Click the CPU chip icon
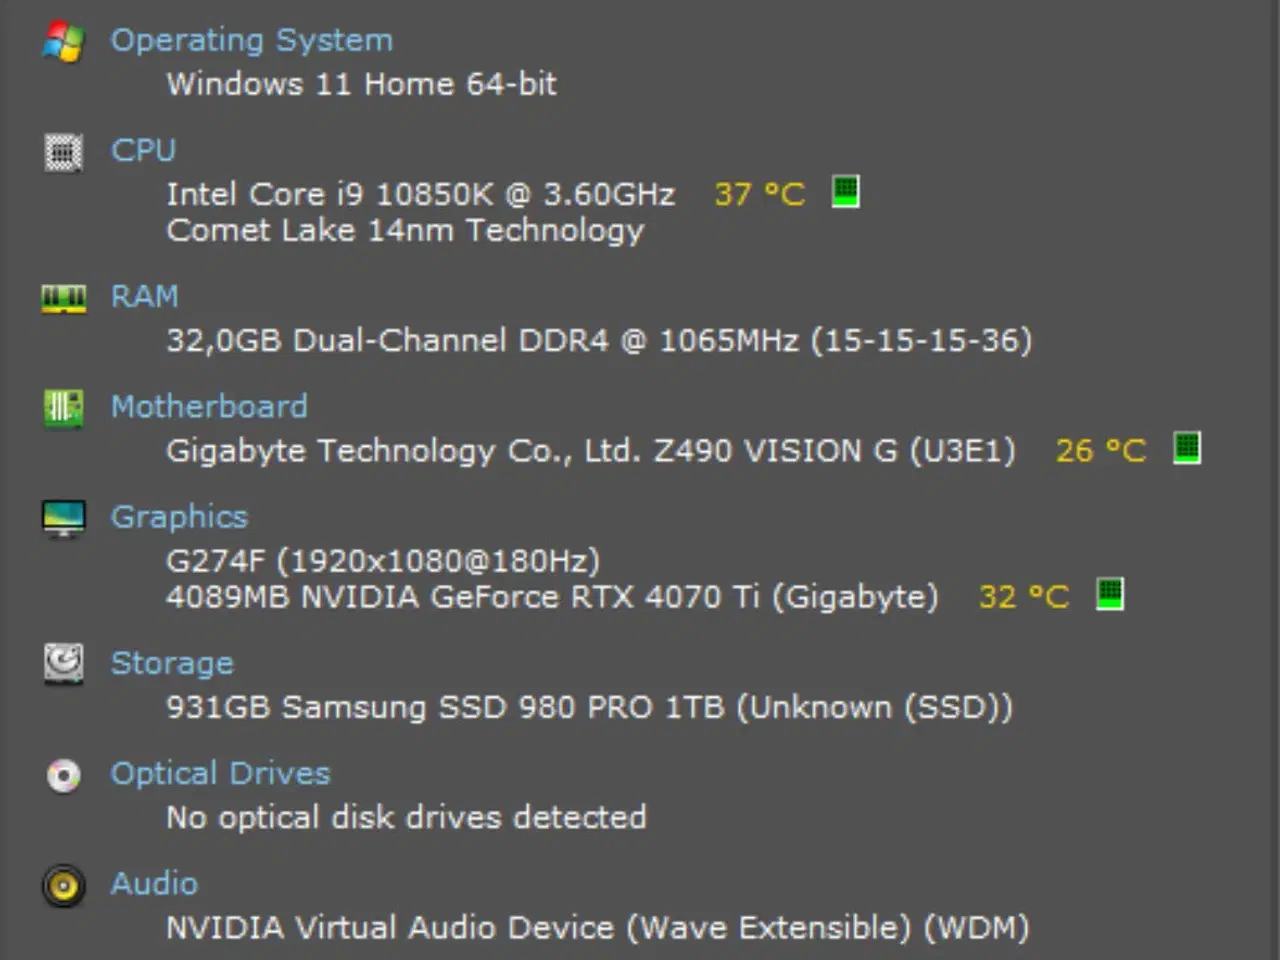 tap(64, 152)
